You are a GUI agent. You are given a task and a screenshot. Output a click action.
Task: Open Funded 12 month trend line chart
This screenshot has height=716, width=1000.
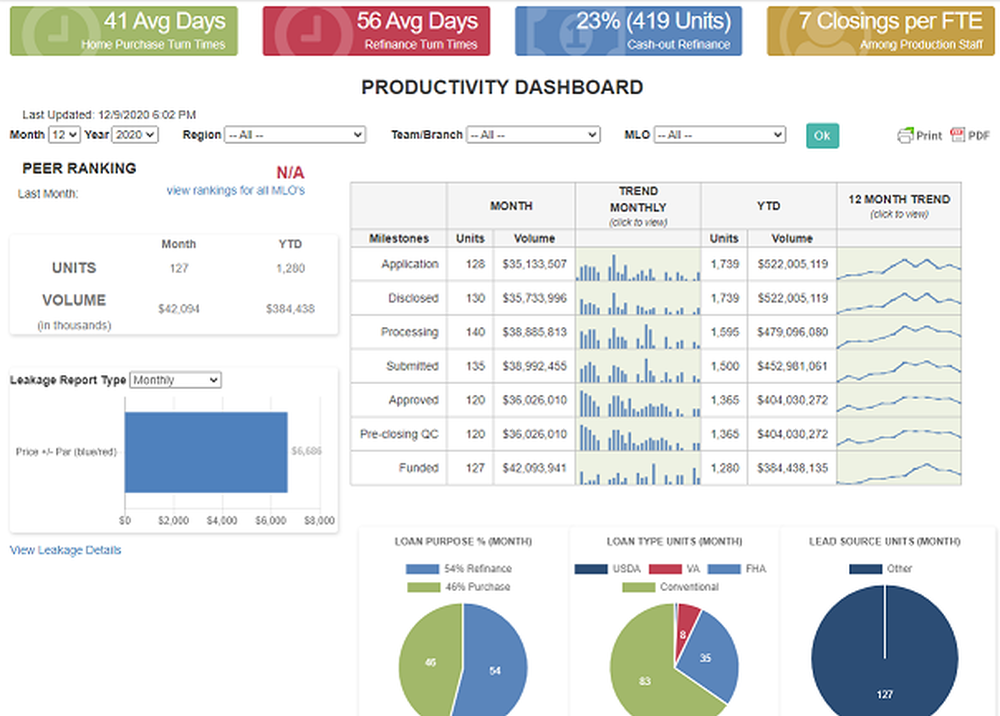pos(899,468)
